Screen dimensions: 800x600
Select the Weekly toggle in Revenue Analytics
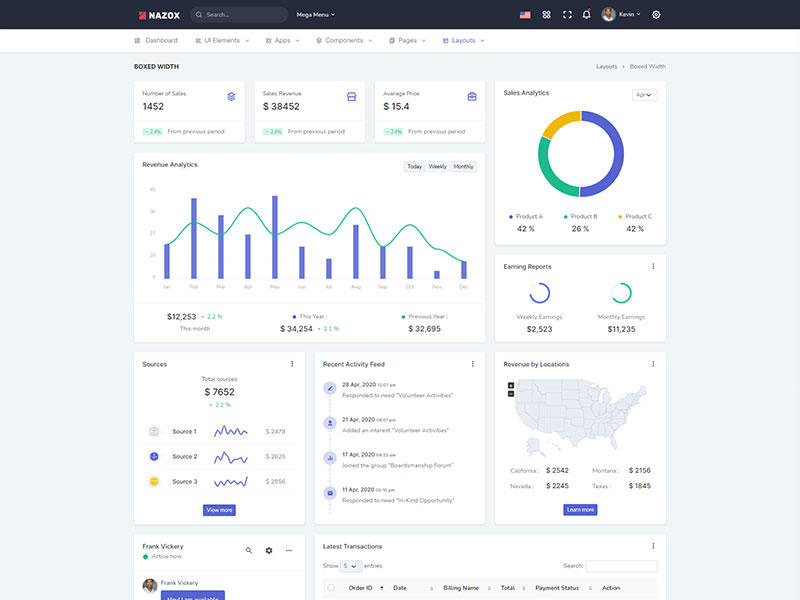point(437,166)
